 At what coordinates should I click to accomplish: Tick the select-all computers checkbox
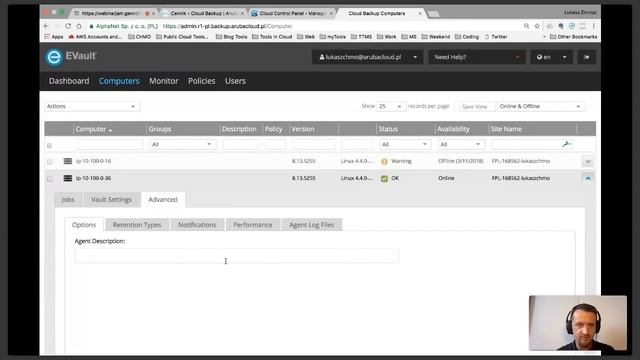coord(49,146)
